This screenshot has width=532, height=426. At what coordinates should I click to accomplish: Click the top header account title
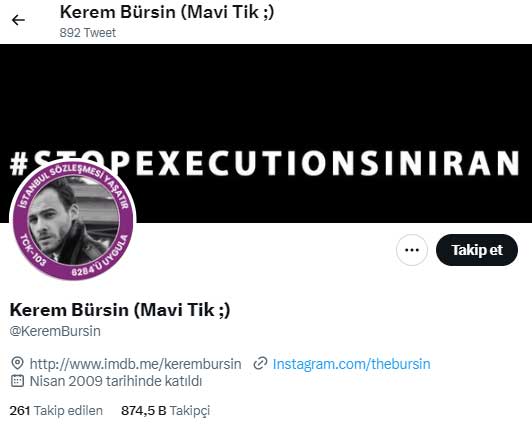[x=167, y=12]
